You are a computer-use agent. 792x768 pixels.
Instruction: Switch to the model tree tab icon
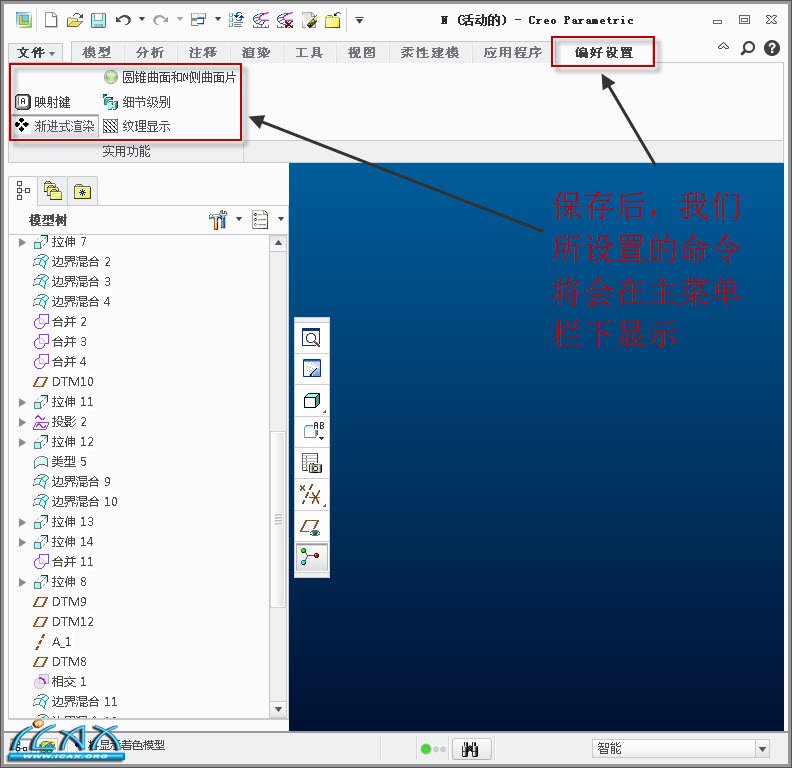23,191
